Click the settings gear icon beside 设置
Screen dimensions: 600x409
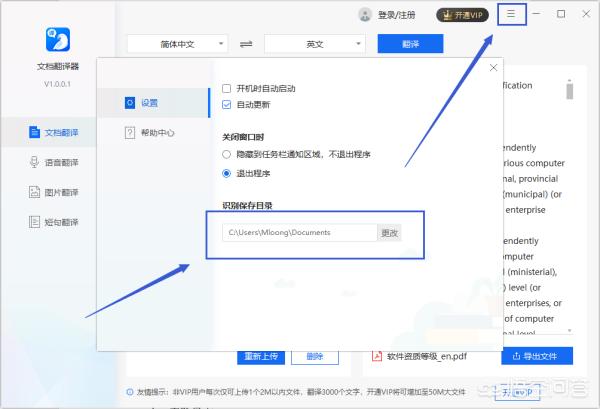click(x=130, y=103)
